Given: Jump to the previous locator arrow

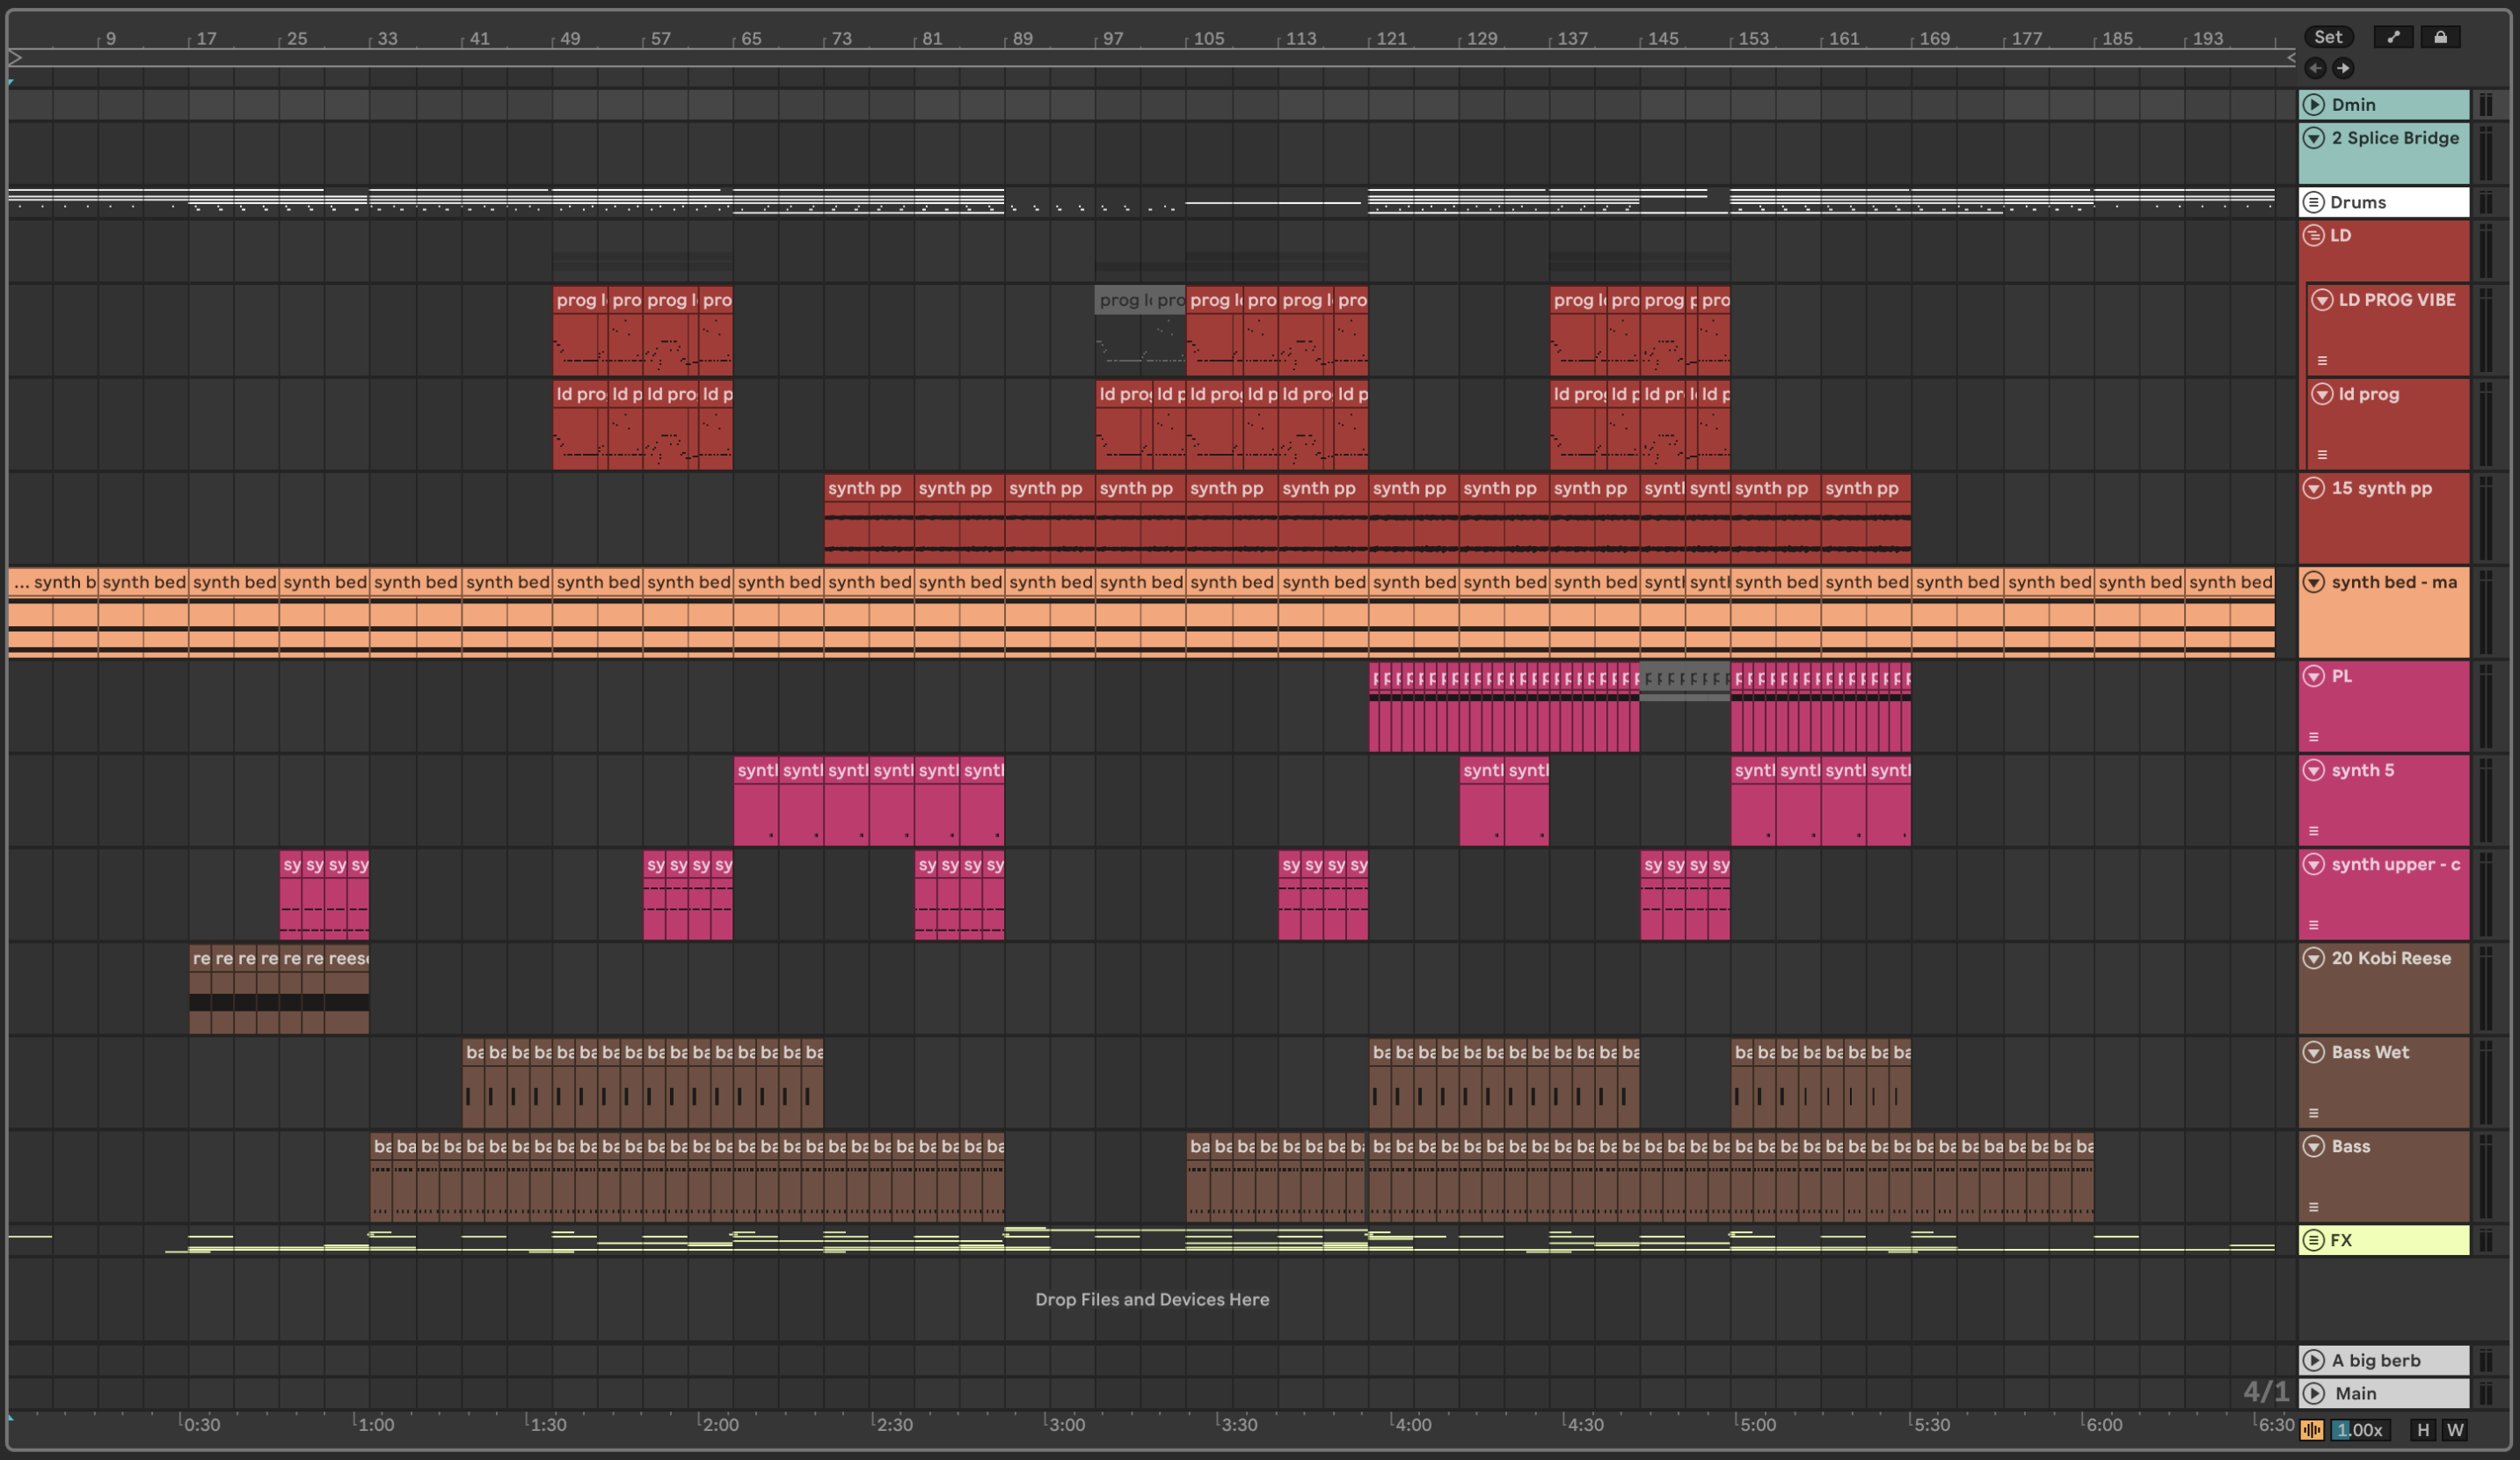Looking at the screenshot, I should (2314, 68).
